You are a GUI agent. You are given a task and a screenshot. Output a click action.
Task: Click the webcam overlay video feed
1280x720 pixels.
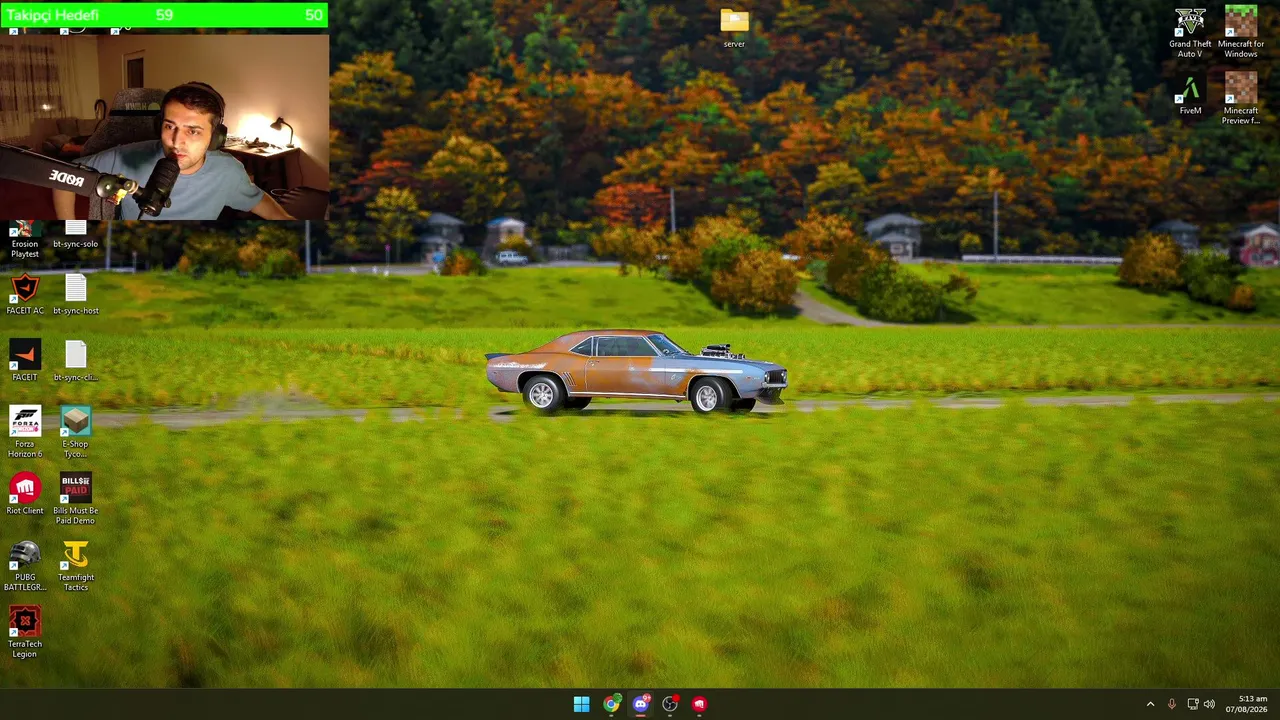[x=164, y=126]
